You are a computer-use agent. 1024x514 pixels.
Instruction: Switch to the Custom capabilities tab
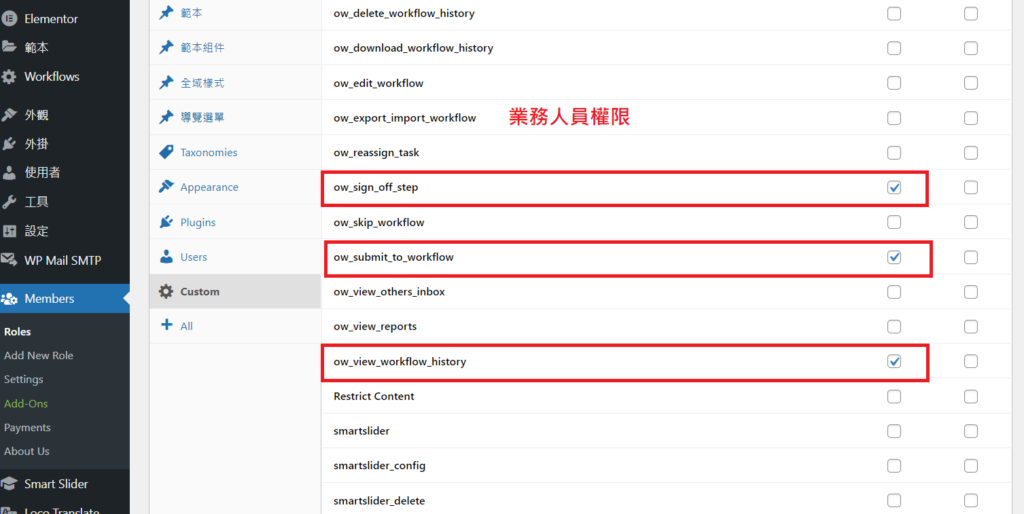pos(199,292)
